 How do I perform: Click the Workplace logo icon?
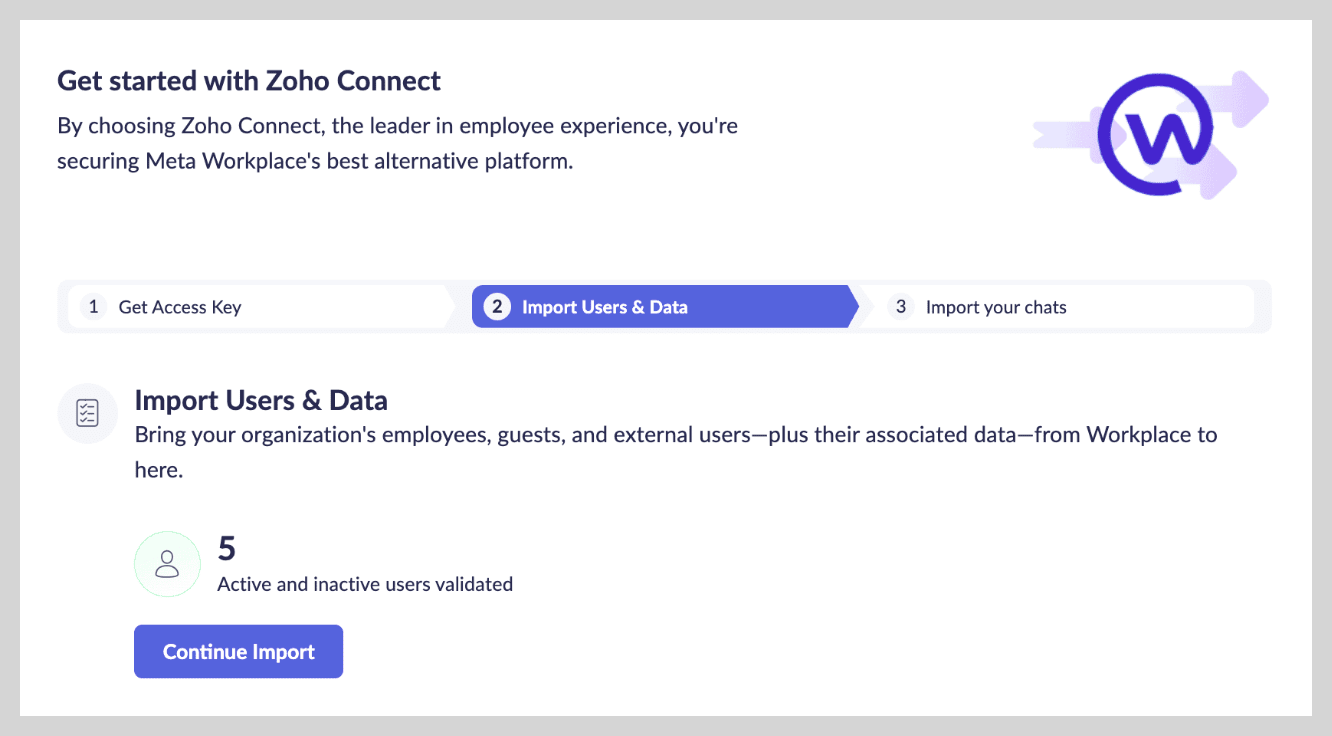[x=1154, y=135]
